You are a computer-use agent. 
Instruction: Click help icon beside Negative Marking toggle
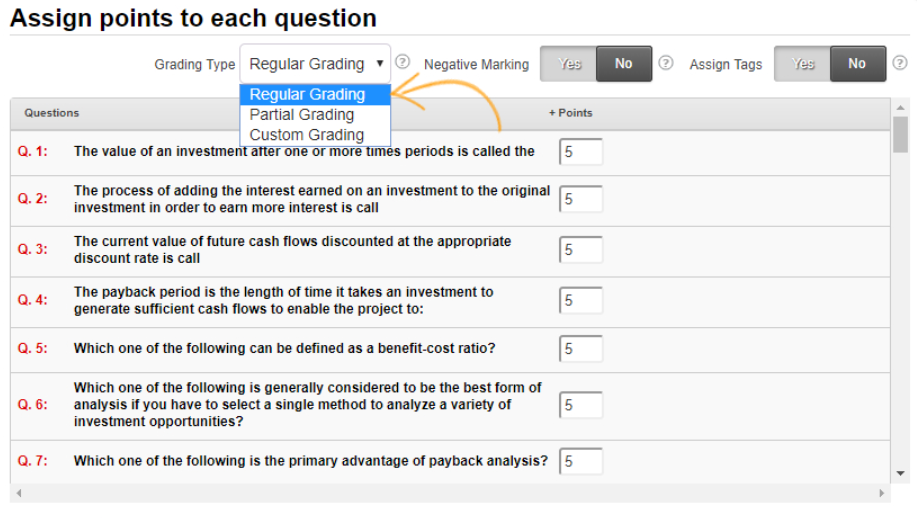click(x=666, y=63)
